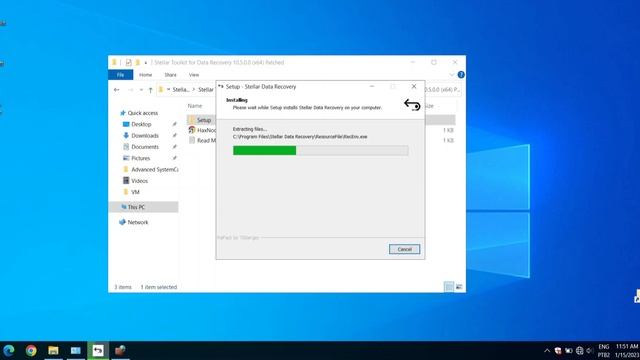Close the Stellar Data Recovery setup dialog
The width and height of the screenshot is (640, 360).
[x=414, y=87]
